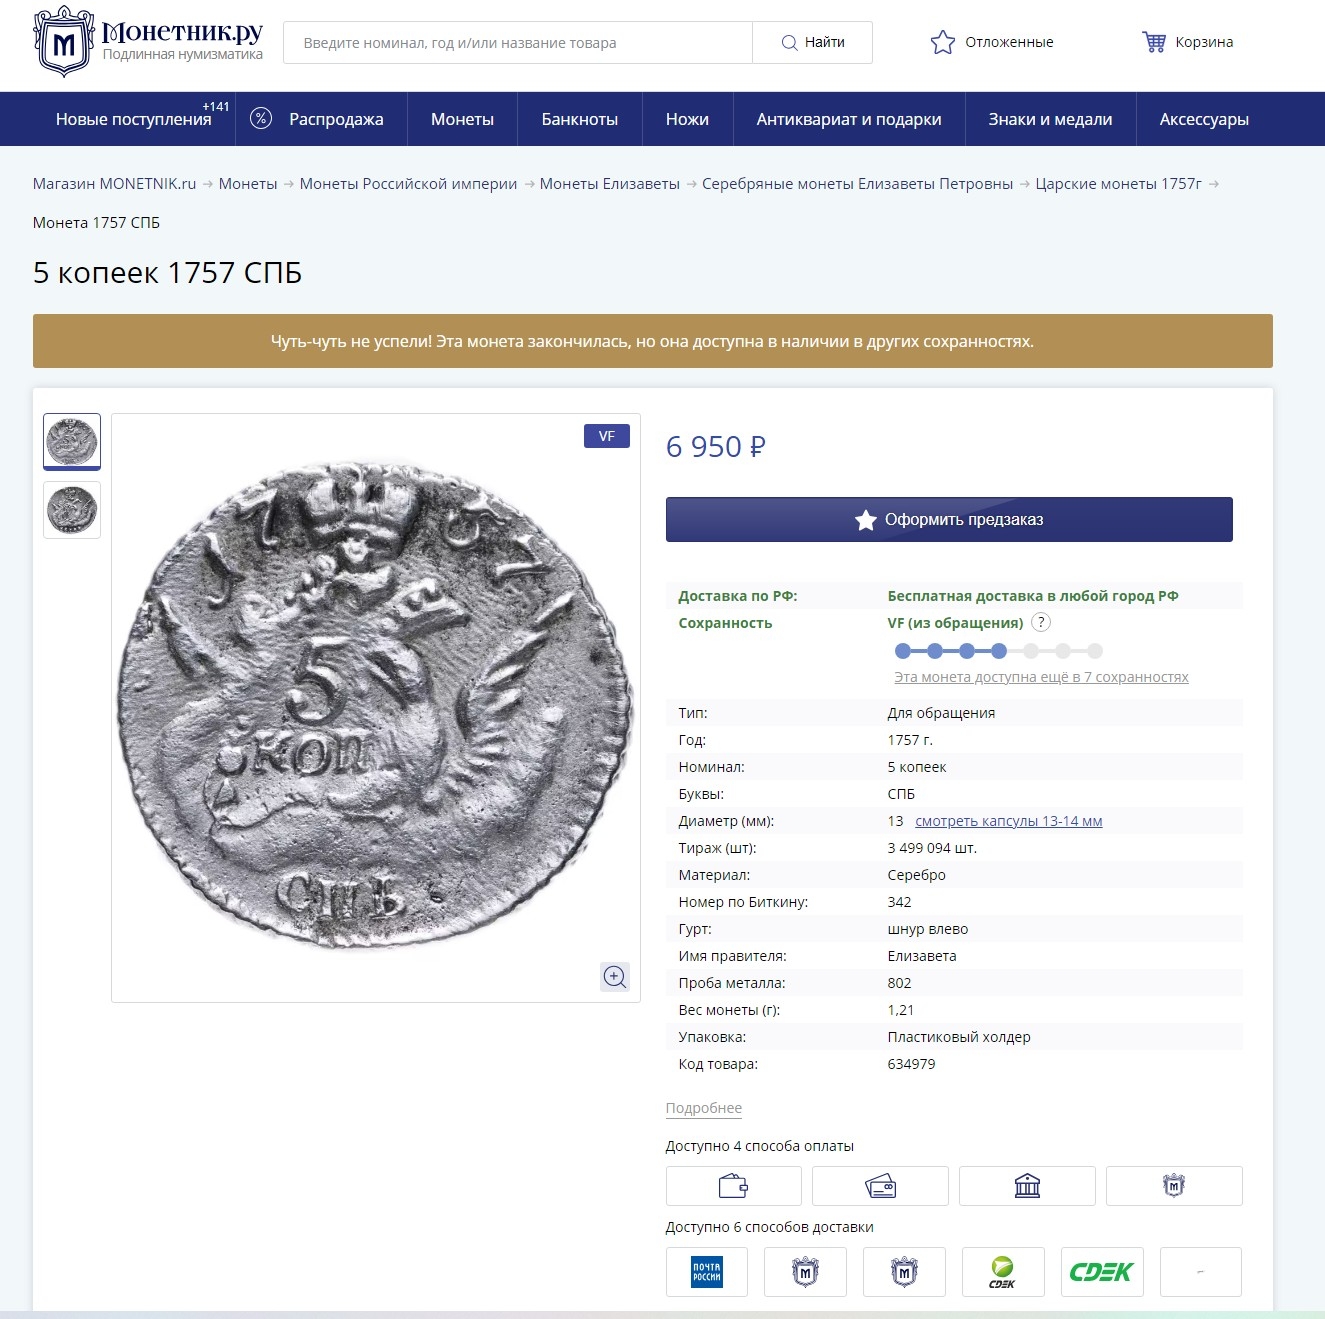Screen dimensions: 1325x1319
Task: Select the second coin thumbnail image
Action: click(x=72, y=510)
